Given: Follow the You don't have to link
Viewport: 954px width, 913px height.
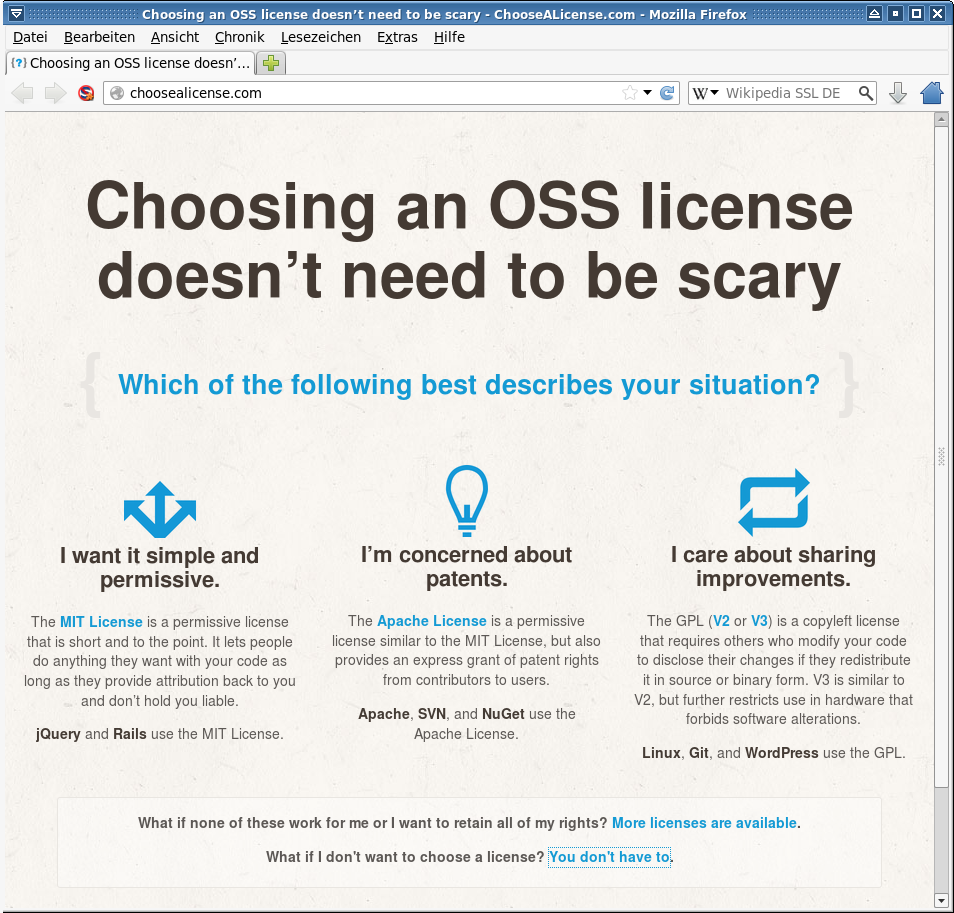Looking at the screenshot, I should 609,856.
